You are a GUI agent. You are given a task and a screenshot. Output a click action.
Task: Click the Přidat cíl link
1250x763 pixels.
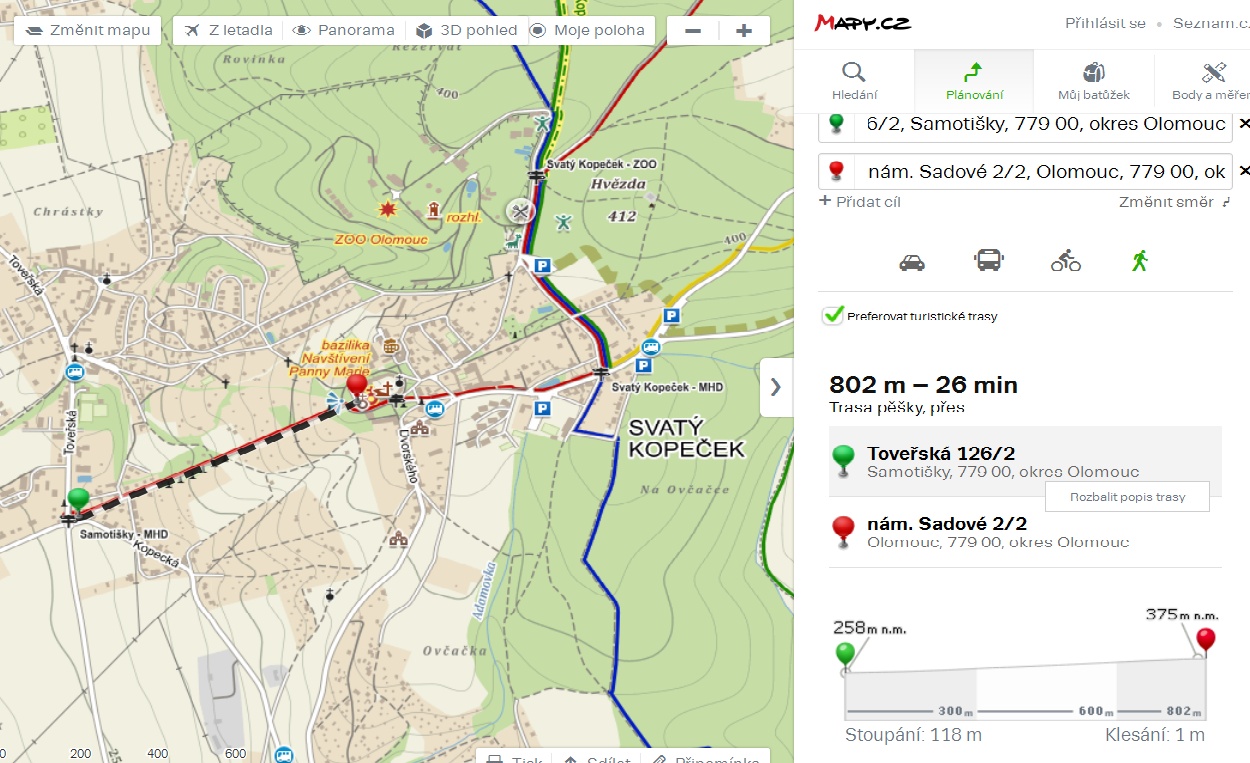pyautogui.click(x=860, y=202)
